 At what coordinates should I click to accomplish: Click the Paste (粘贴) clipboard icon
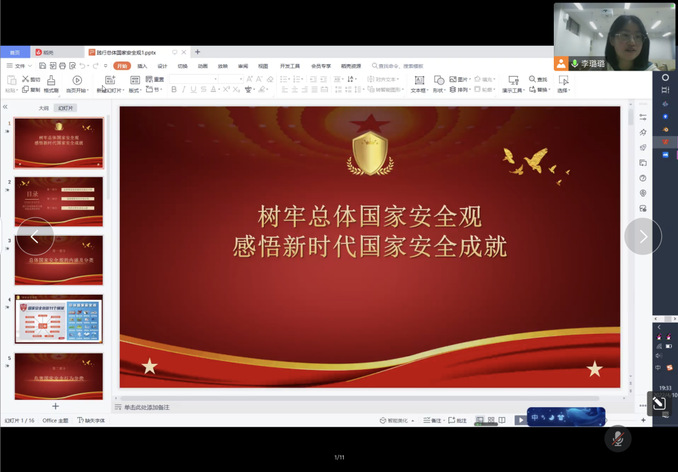(9, 82)
